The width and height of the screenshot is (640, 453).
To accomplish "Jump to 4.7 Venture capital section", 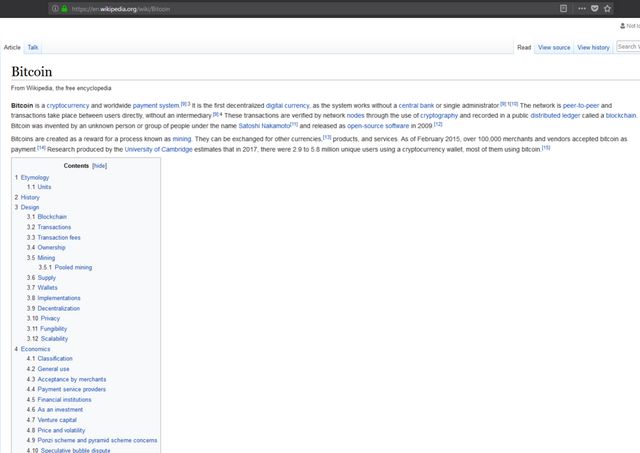I will coord(52,420).
